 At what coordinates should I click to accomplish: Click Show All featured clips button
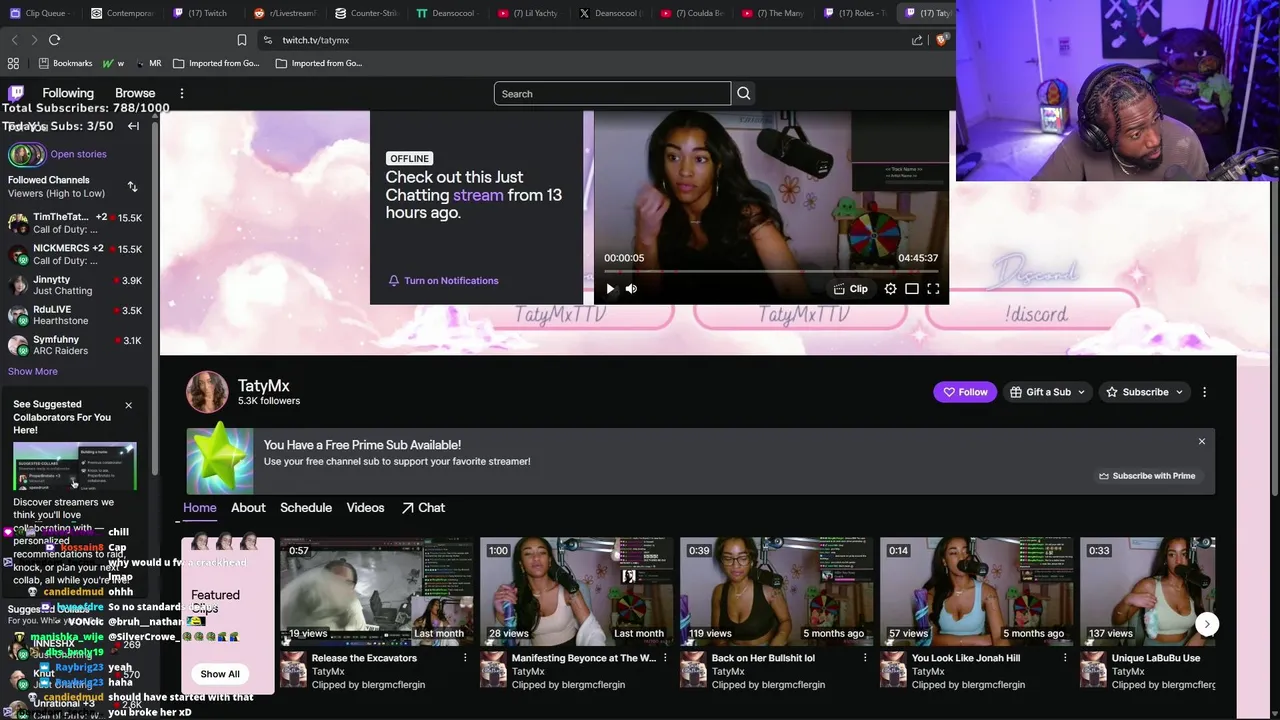click(220, 674)
